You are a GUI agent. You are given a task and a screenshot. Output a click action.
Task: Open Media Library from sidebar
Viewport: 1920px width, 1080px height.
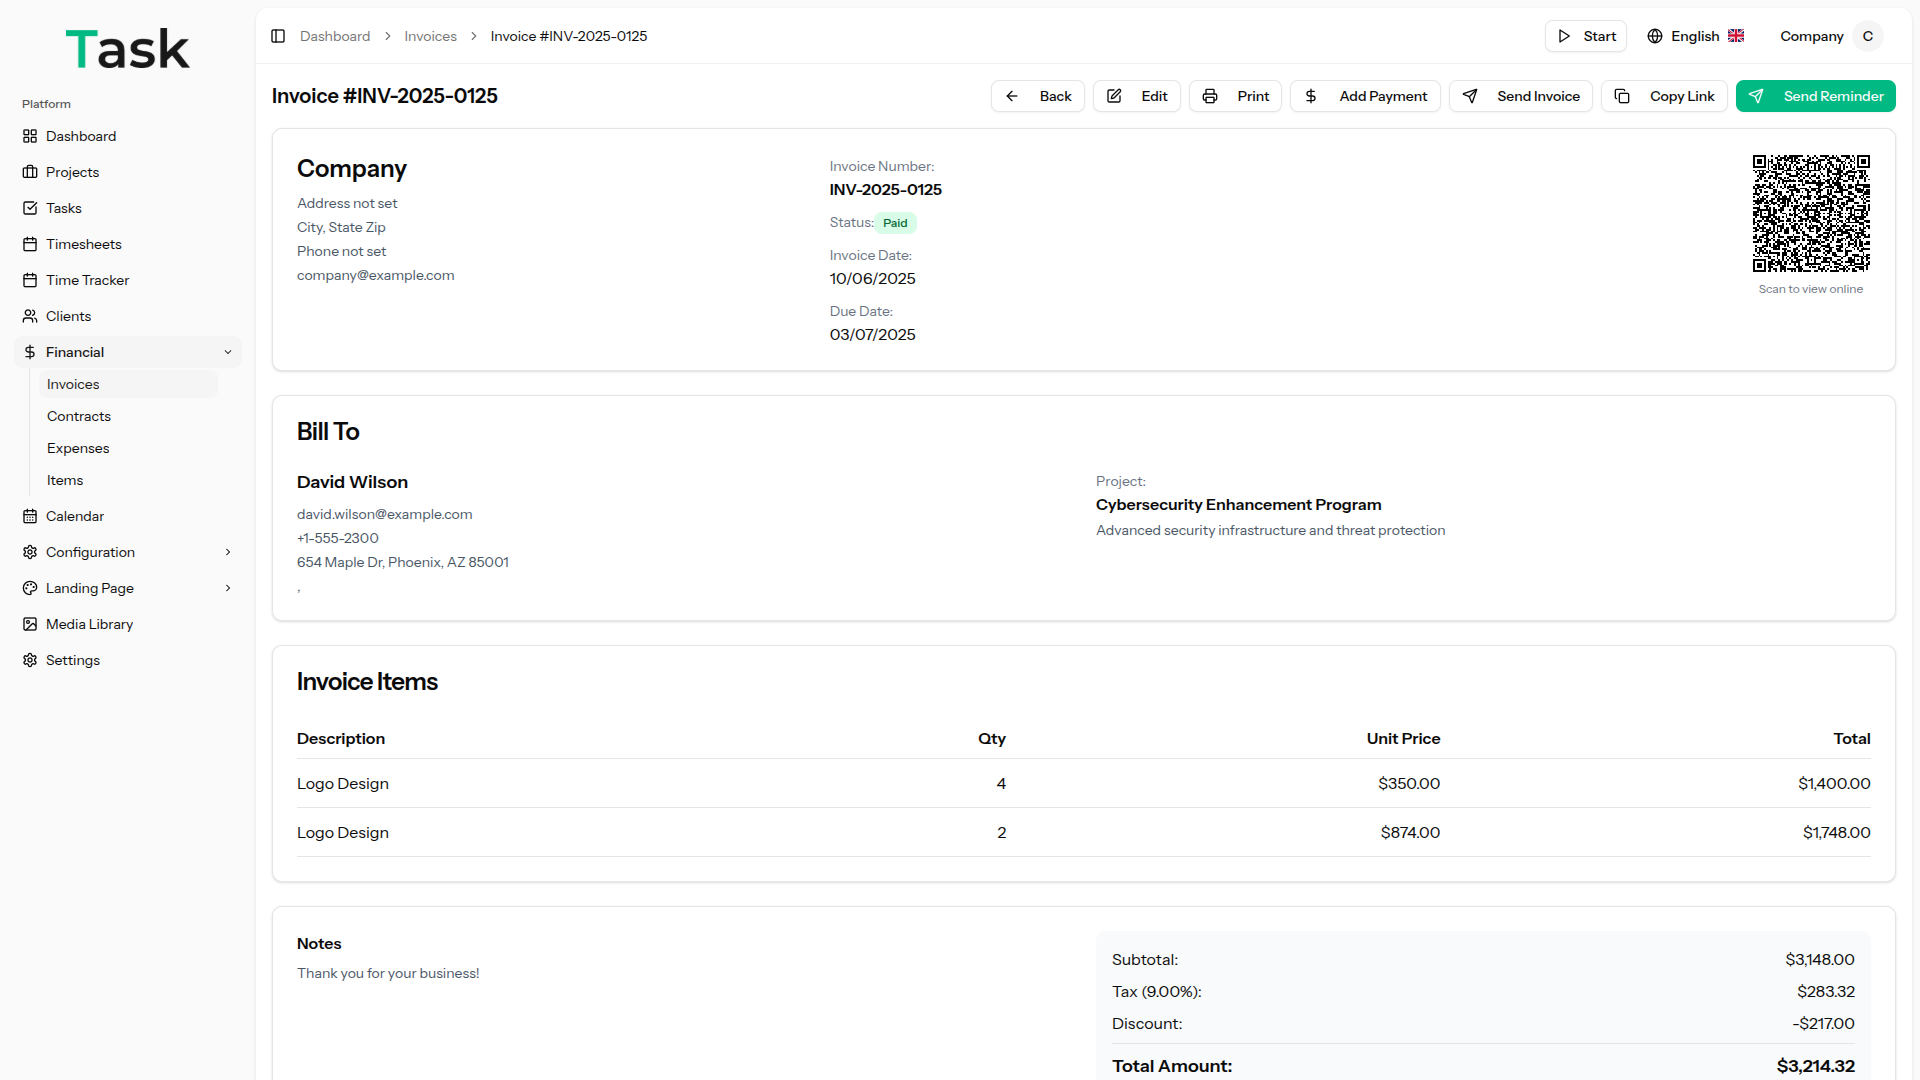(x=89, y=624)
